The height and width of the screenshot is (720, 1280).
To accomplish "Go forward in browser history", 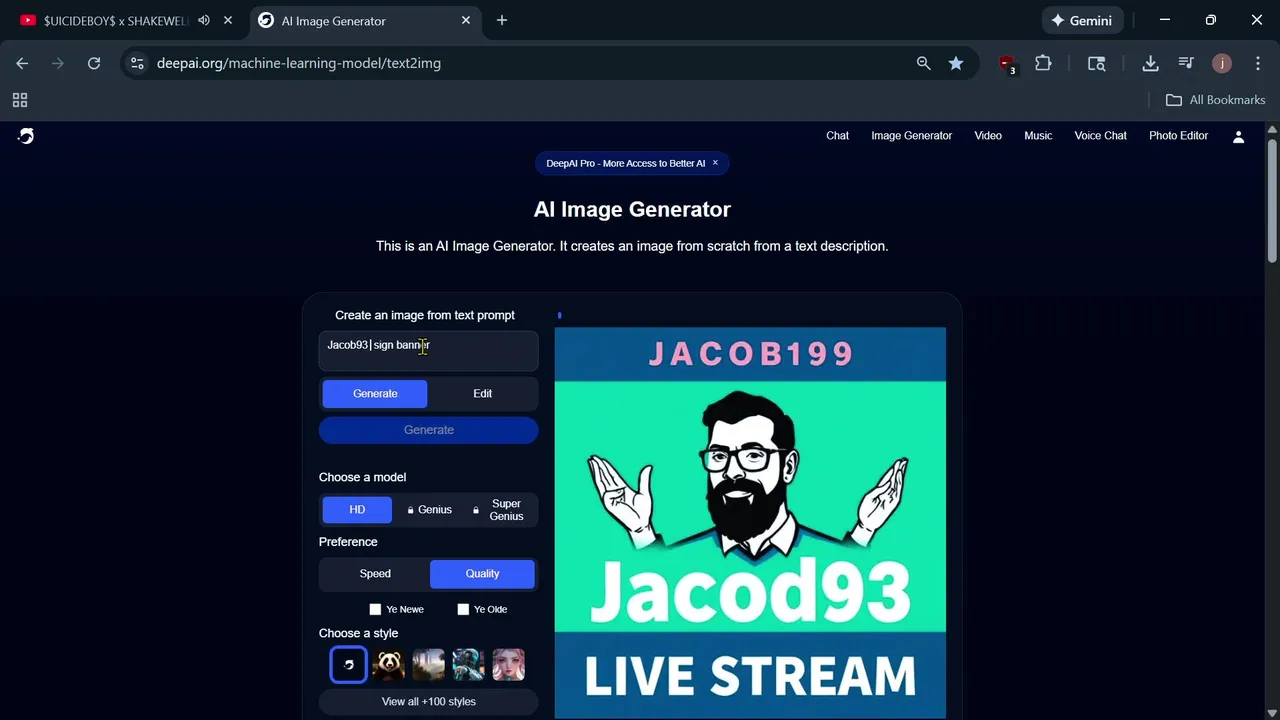I will point(58,63).
